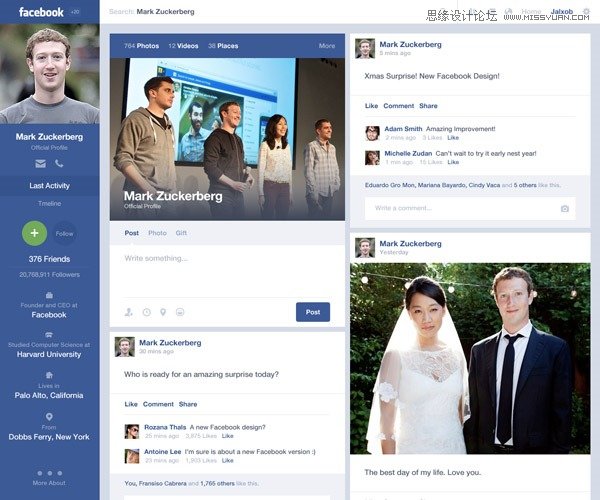Select the Post composer tab
The image size is (600, 500).
click(132, 233)
